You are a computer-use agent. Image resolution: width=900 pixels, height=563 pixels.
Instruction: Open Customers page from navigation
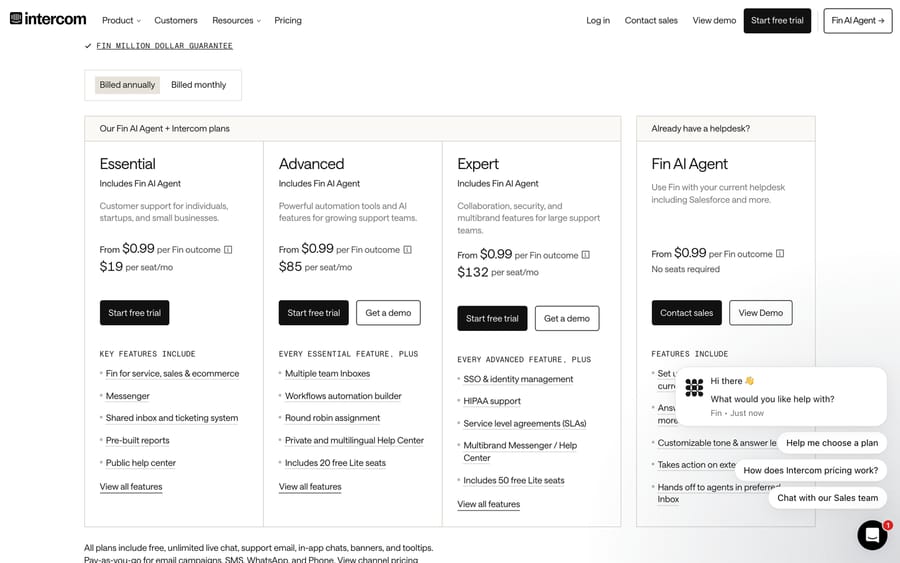tap(176, 20)
